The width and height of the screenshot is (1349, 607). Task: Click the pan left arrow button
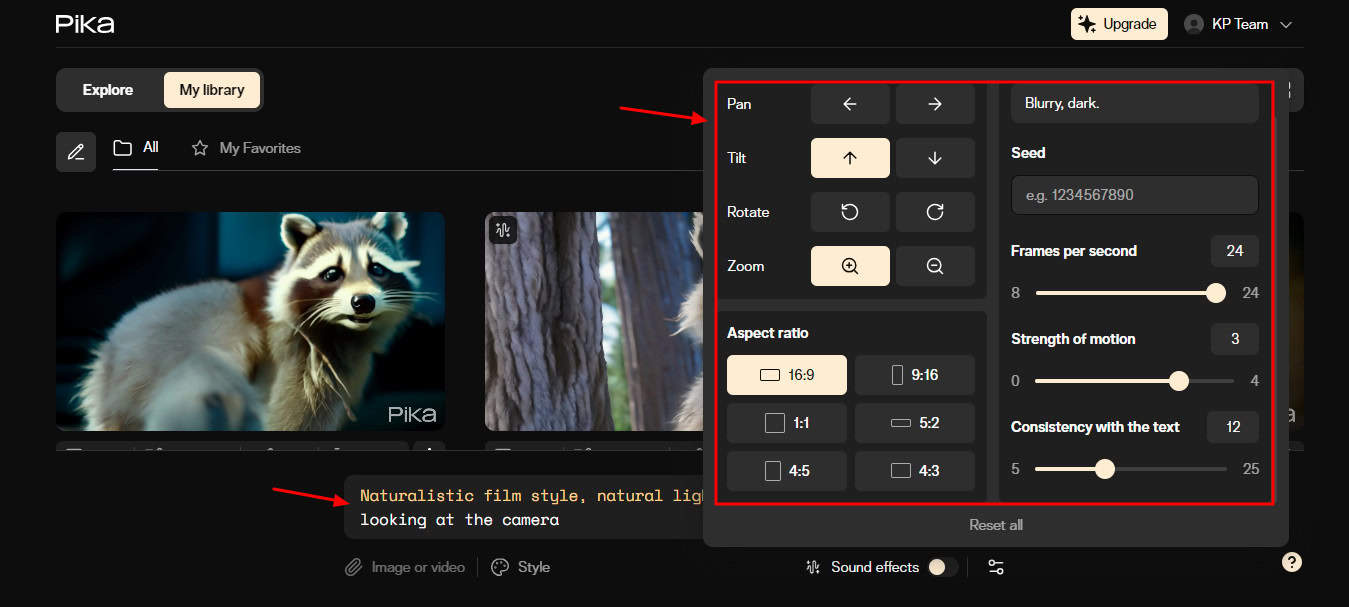(x=849, y=104)
